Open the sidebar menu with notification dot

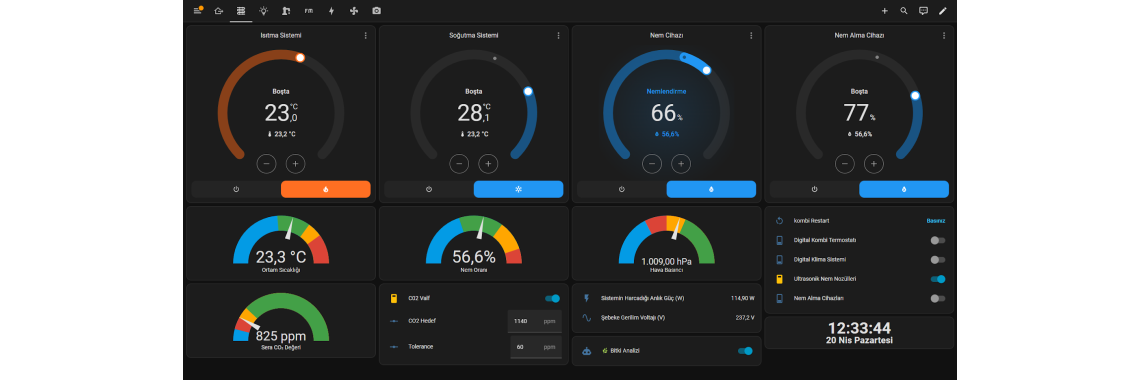[x=198, y=11]
